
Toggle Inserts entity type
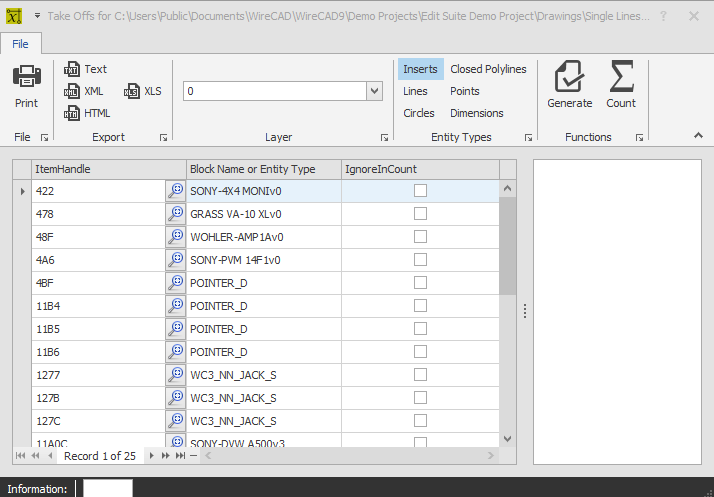point(420,69)
